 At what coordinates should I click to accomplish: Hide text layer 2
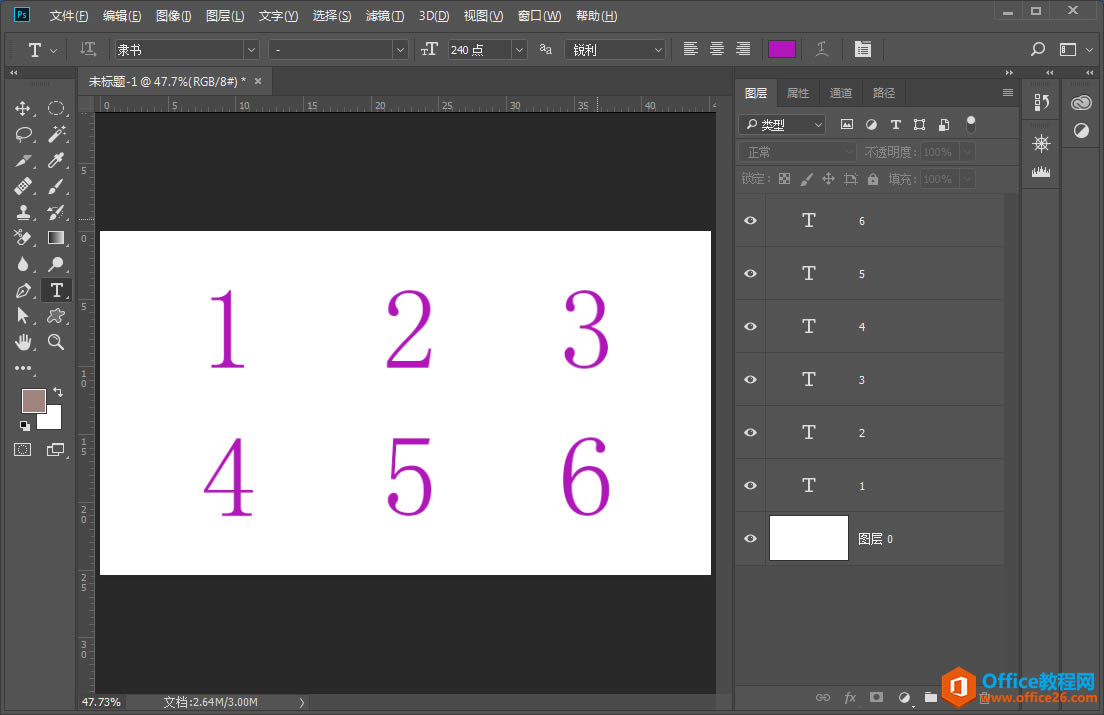[x=751, y=432]
